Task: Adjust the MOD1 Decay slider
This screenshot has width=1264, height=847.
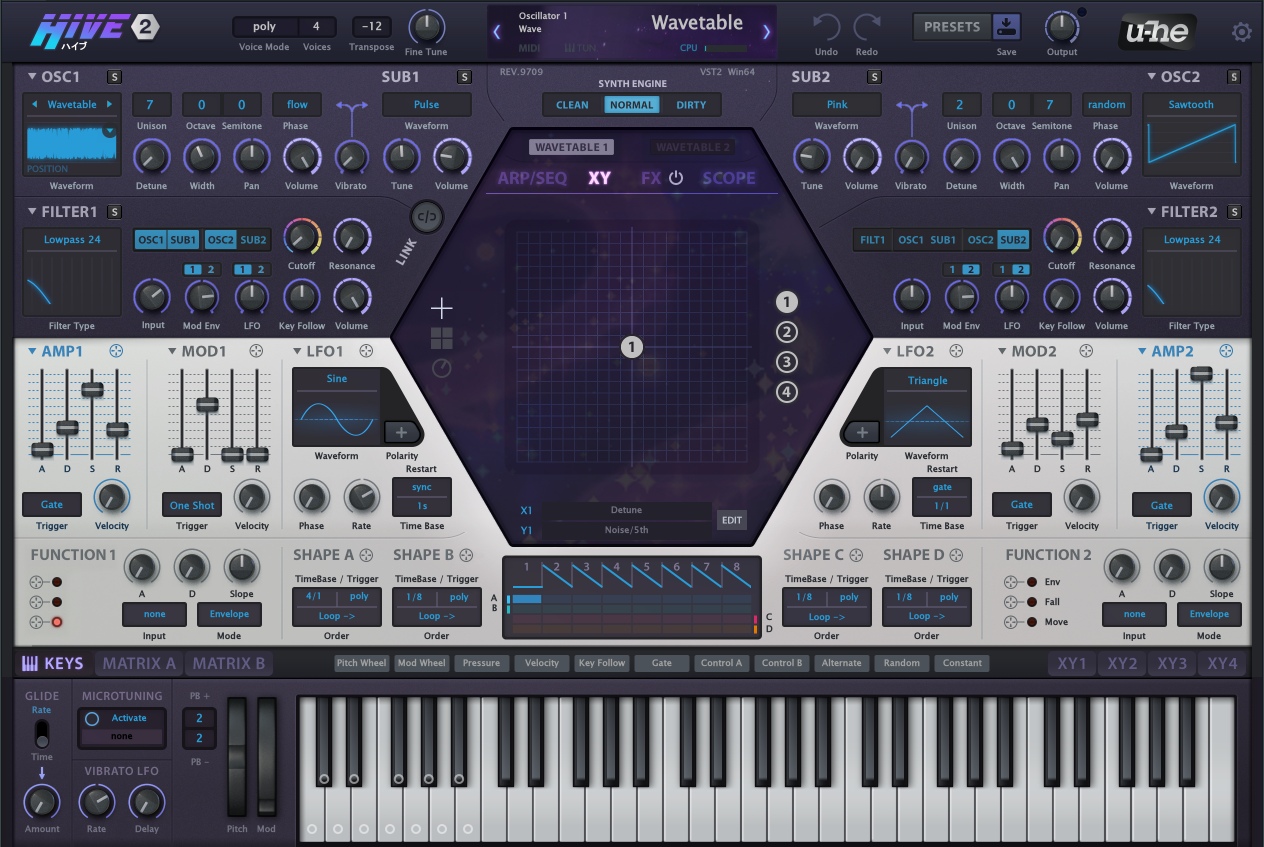Action: click(207, 404)
